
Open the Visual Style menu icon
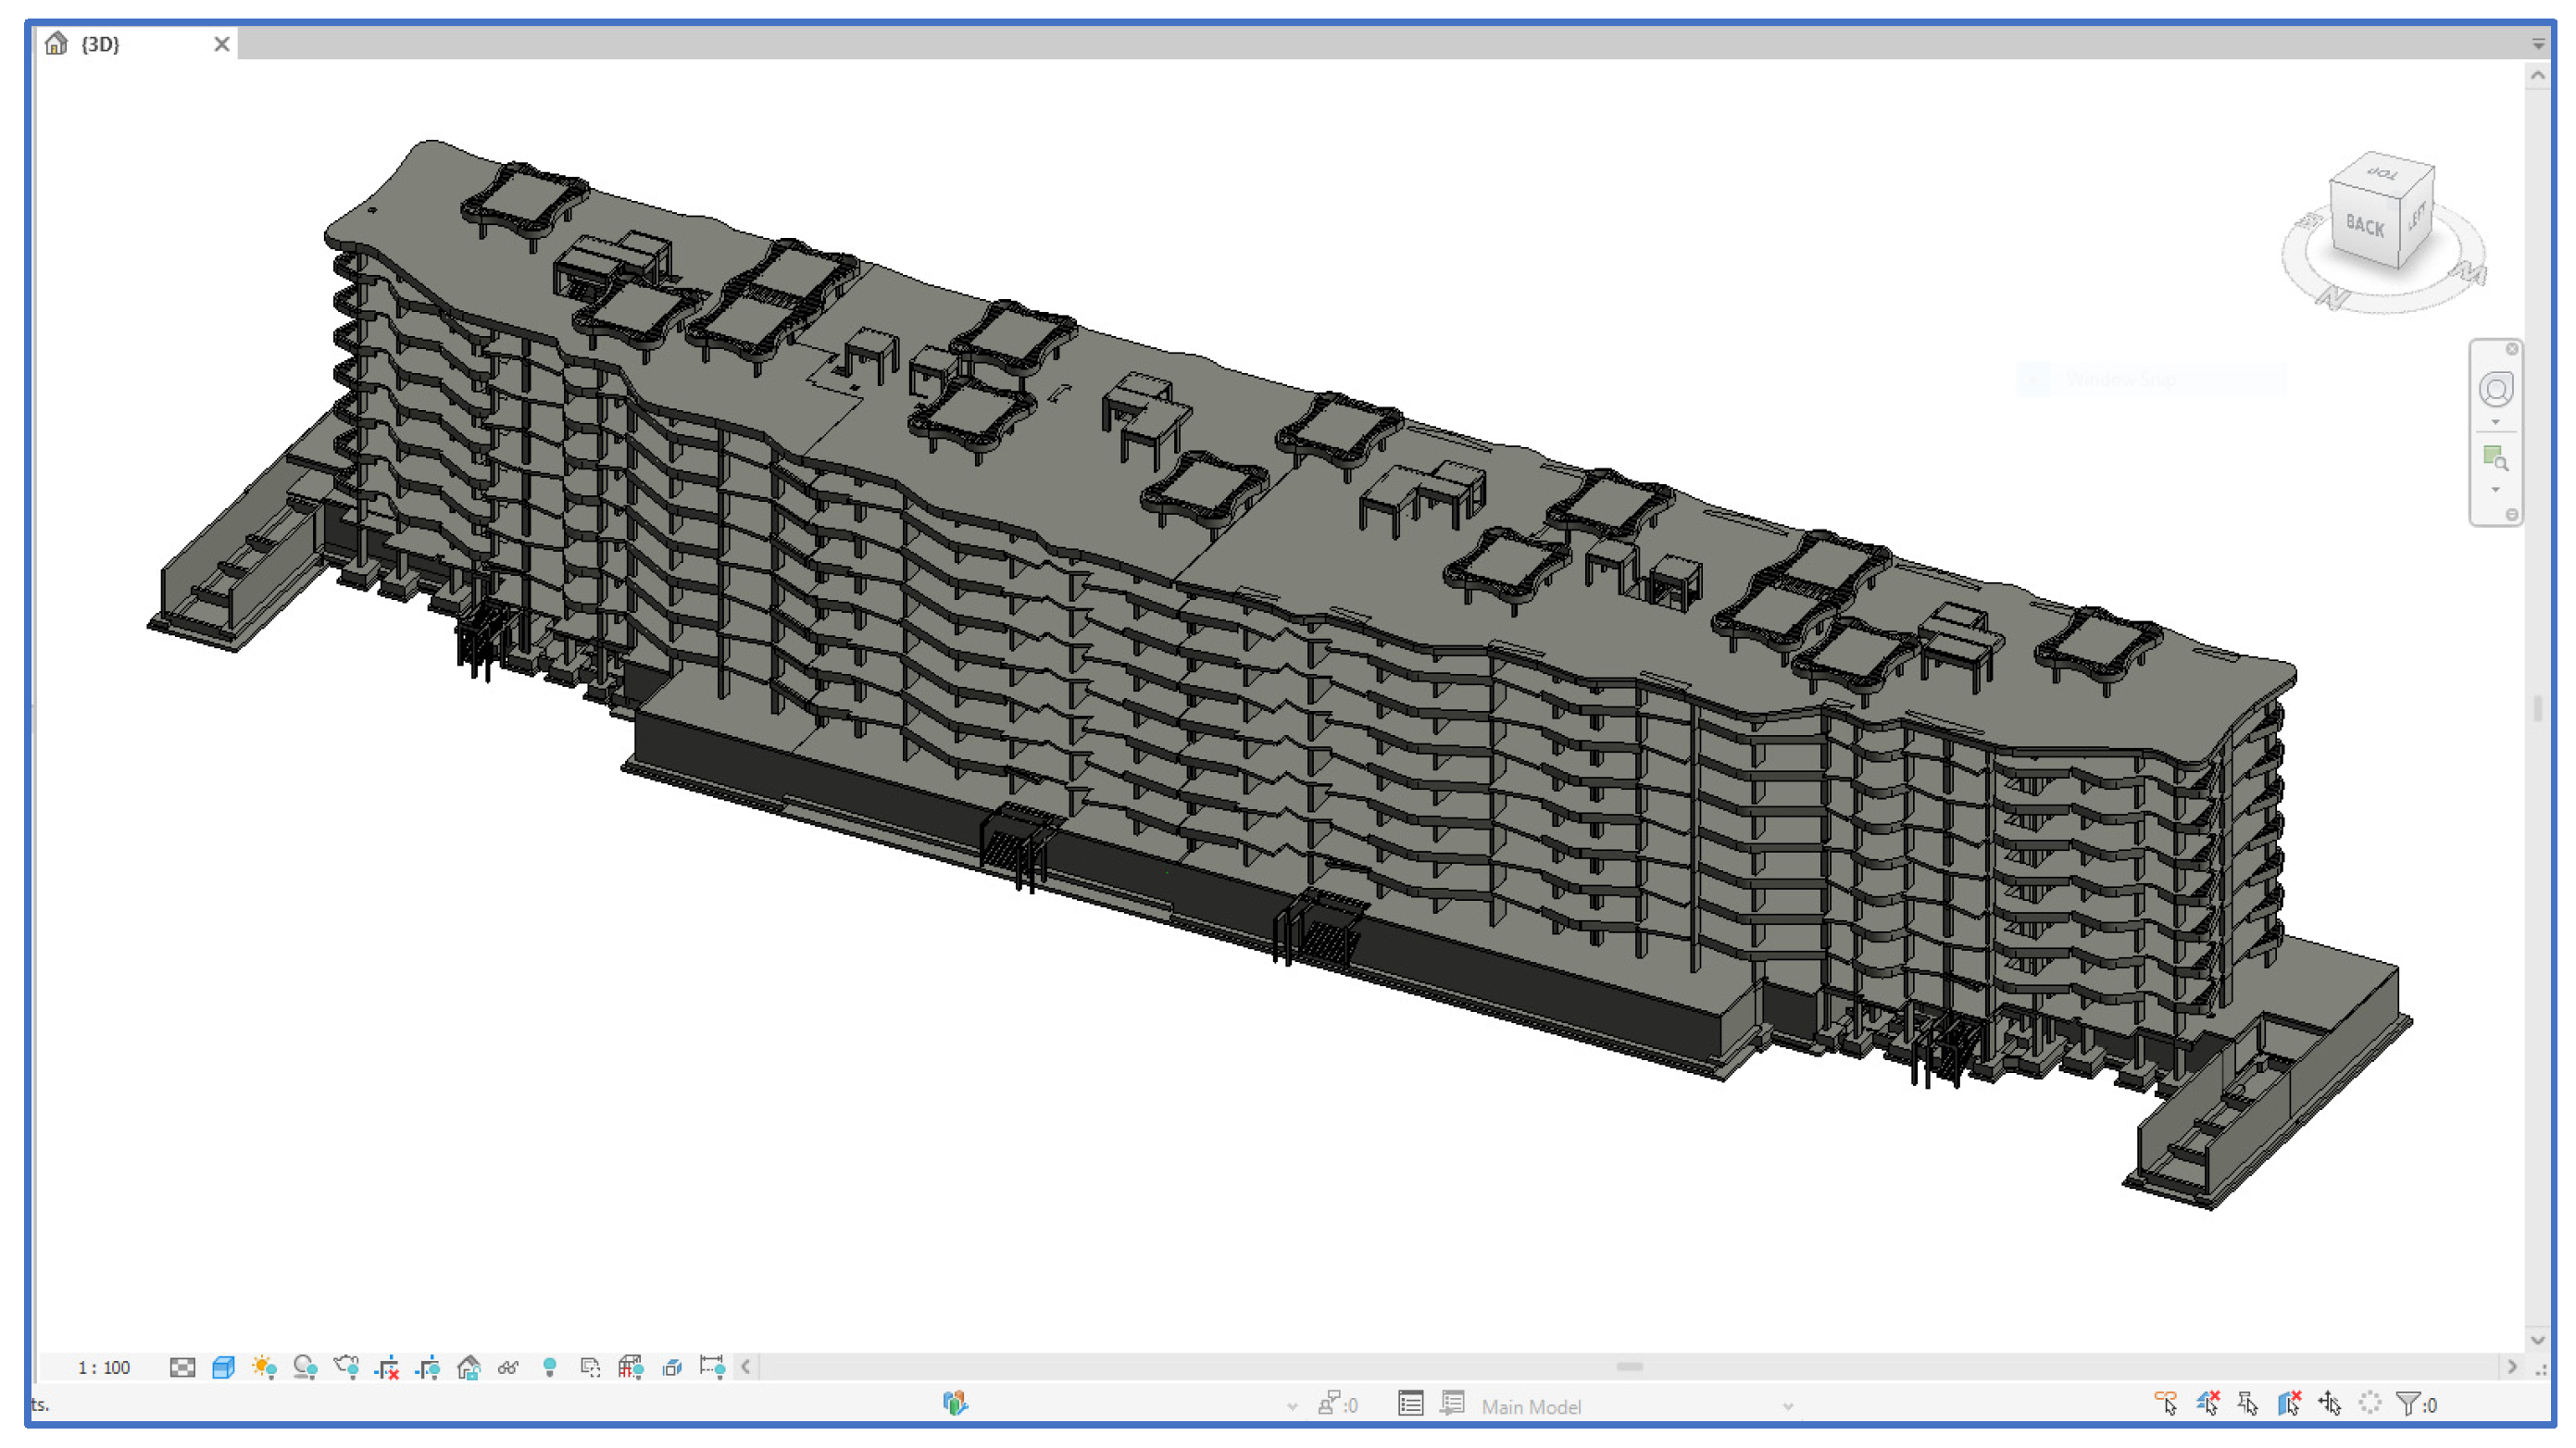[x=223, y=1367]
